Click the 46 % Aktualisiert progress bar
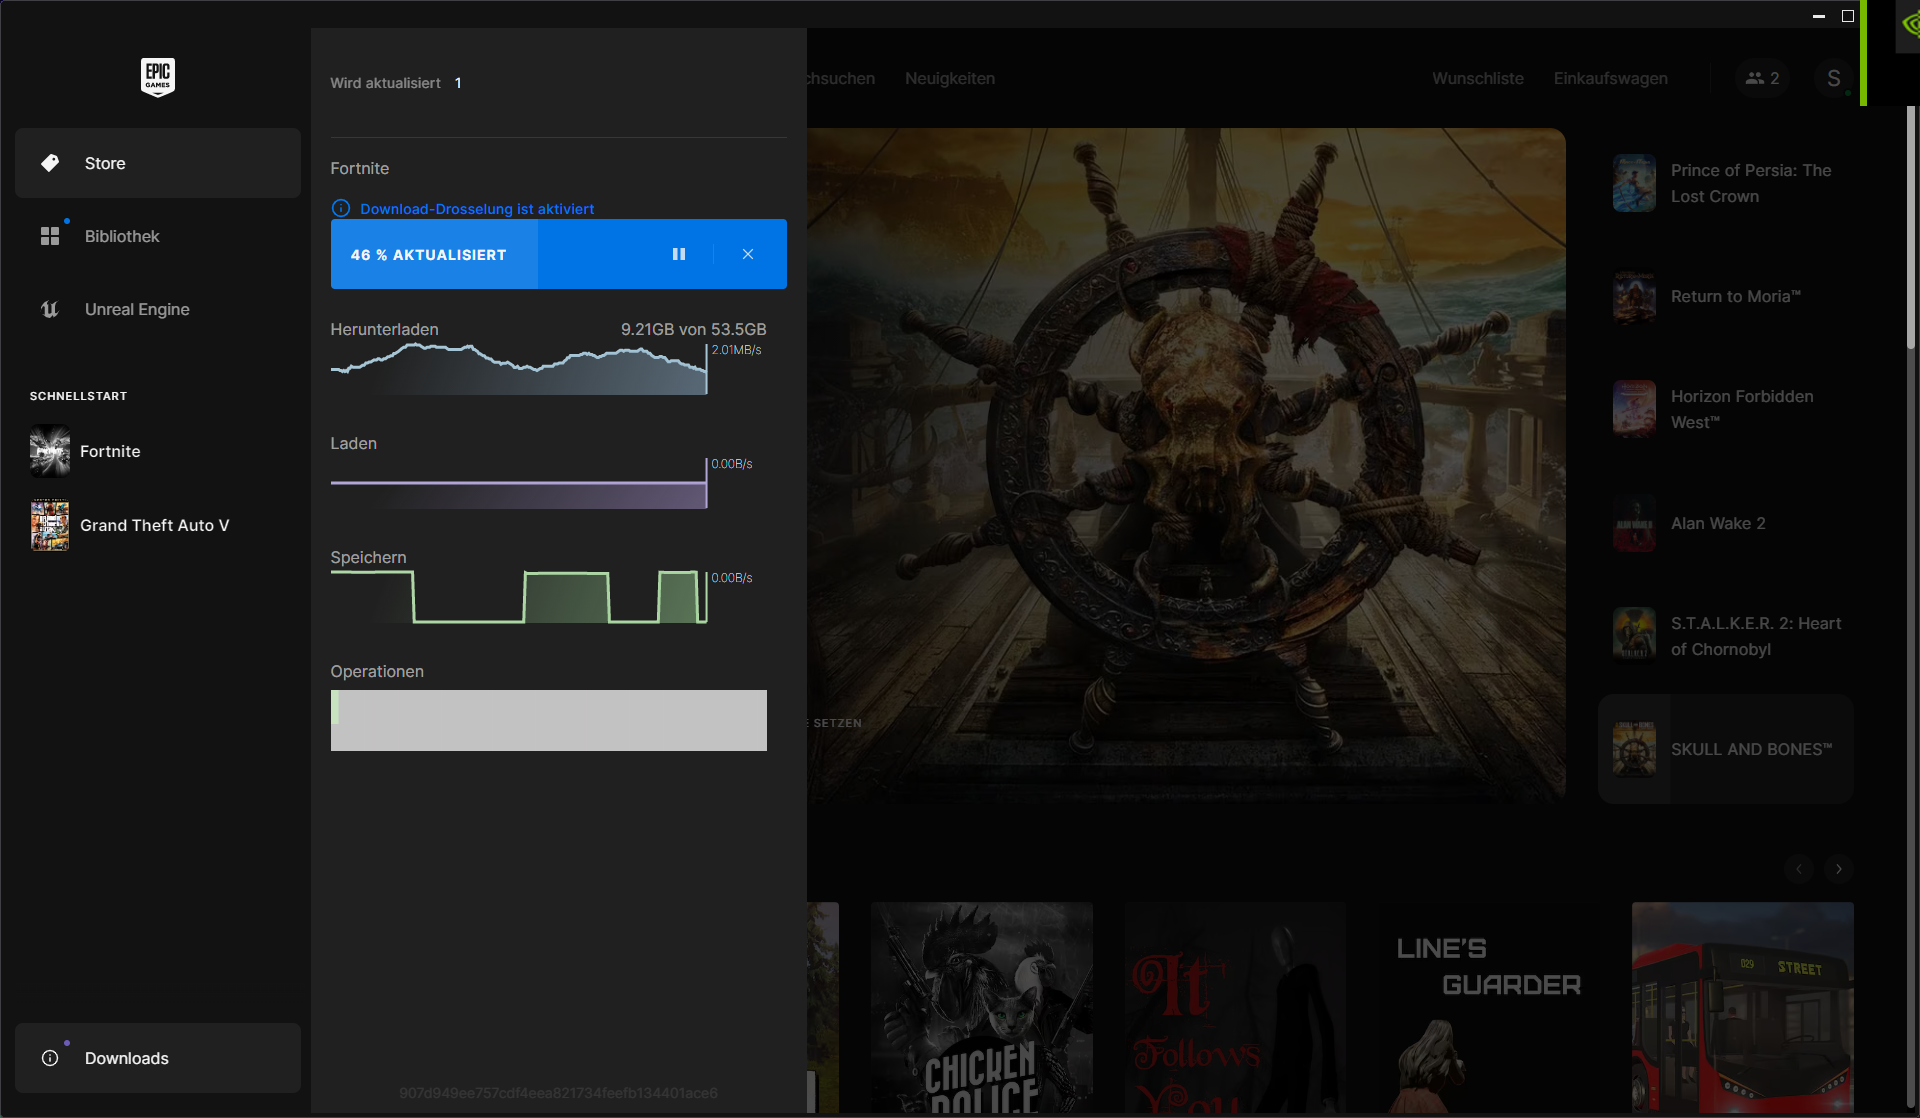The width and height of the screenshot is (1920, 1118). point(428,254)
